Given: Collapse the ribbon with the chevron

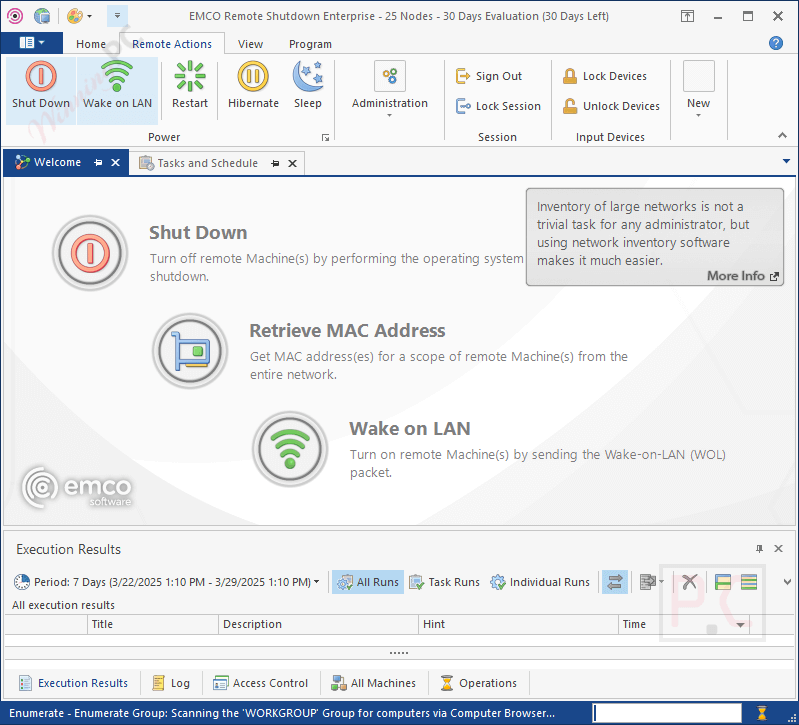Looking at the screenshot, I should (x=782, y=135).
